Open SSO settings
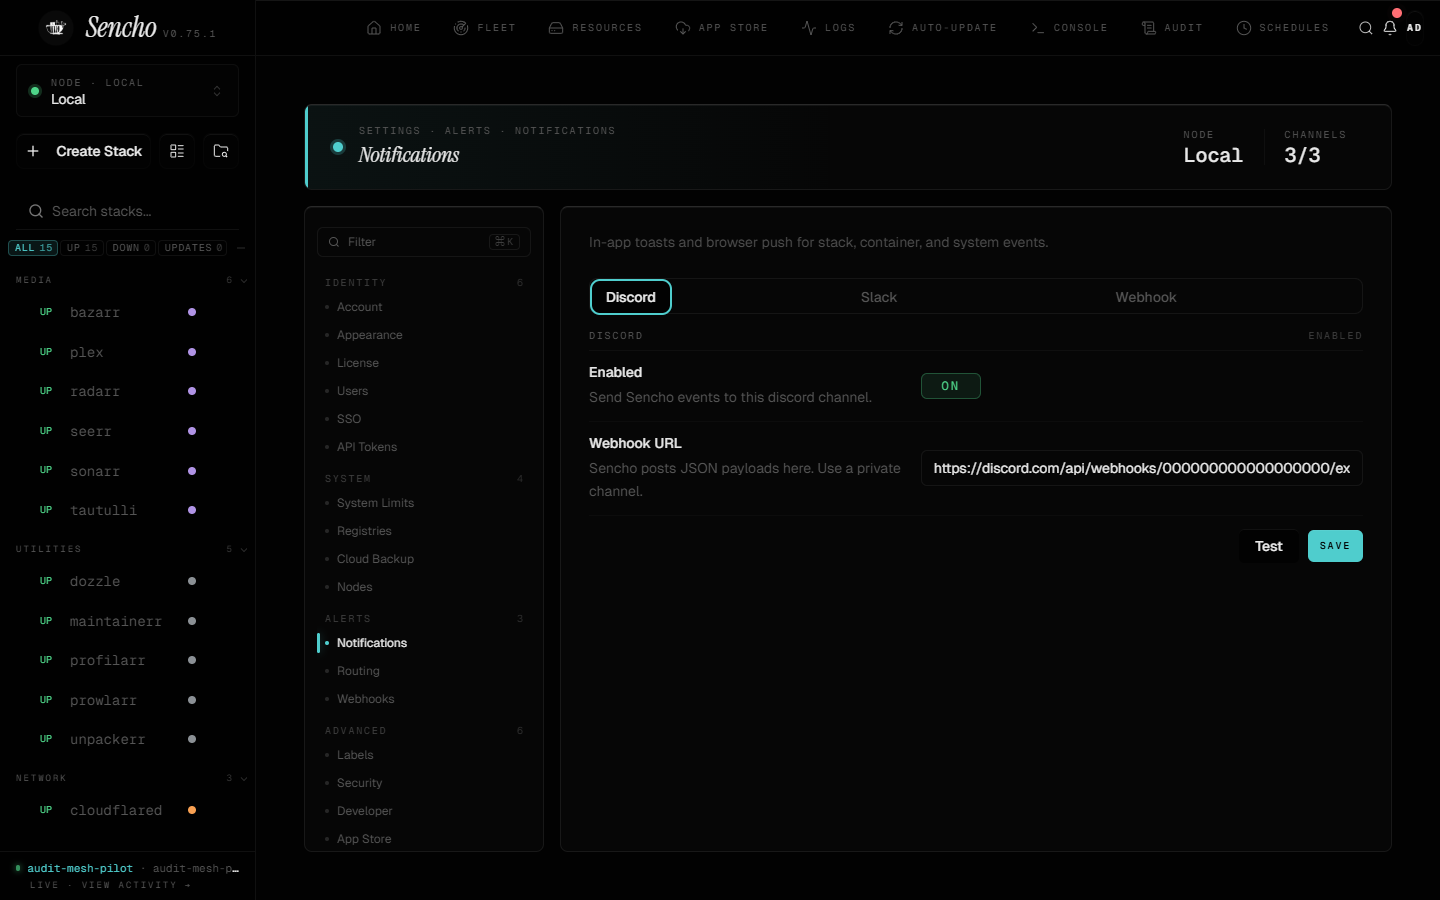Screen dimensions: 1440x900 [349, 419]
